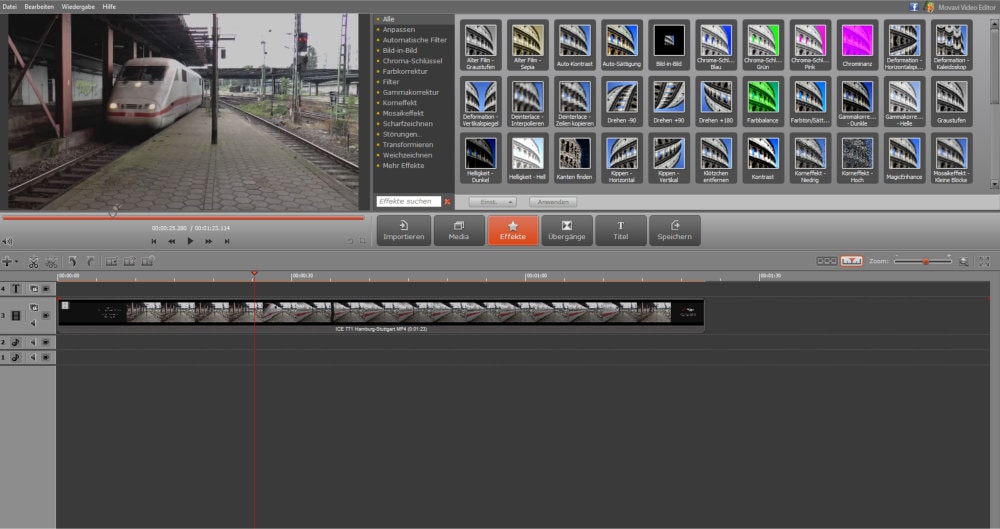Select the Mehr Effekte category
Screen dimensions: 1000x529
coord(403,165)
